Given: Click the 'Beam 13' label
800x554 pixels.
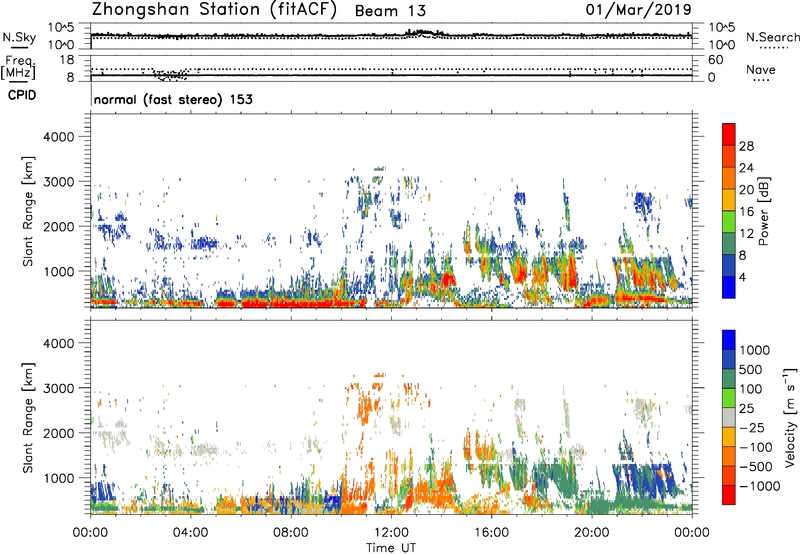Looking at the screenshot, I should pos(390,11).
